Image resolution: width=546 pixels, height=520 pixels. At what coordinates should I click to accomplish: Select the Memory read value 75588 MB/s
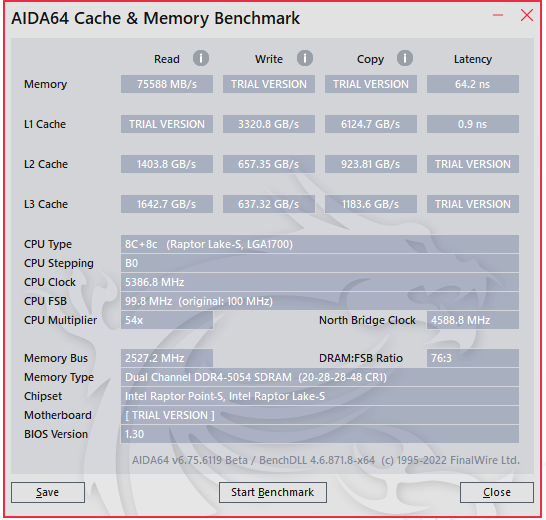167,84
